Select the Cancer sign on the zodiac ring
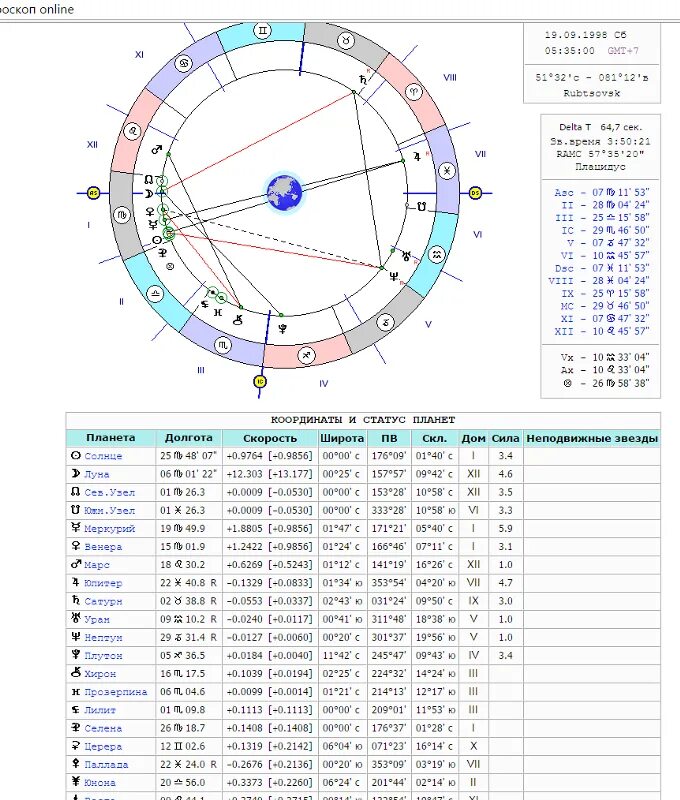The image size is (680, 800). click(x=183, y=63)
